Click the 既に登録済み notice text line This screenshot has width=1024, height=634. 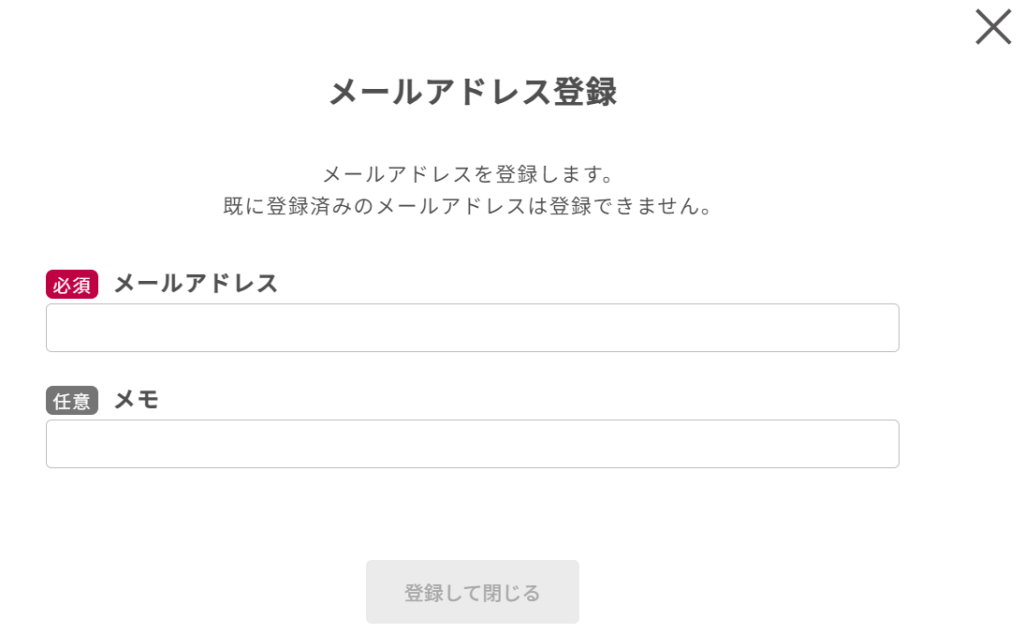[472, 208]
